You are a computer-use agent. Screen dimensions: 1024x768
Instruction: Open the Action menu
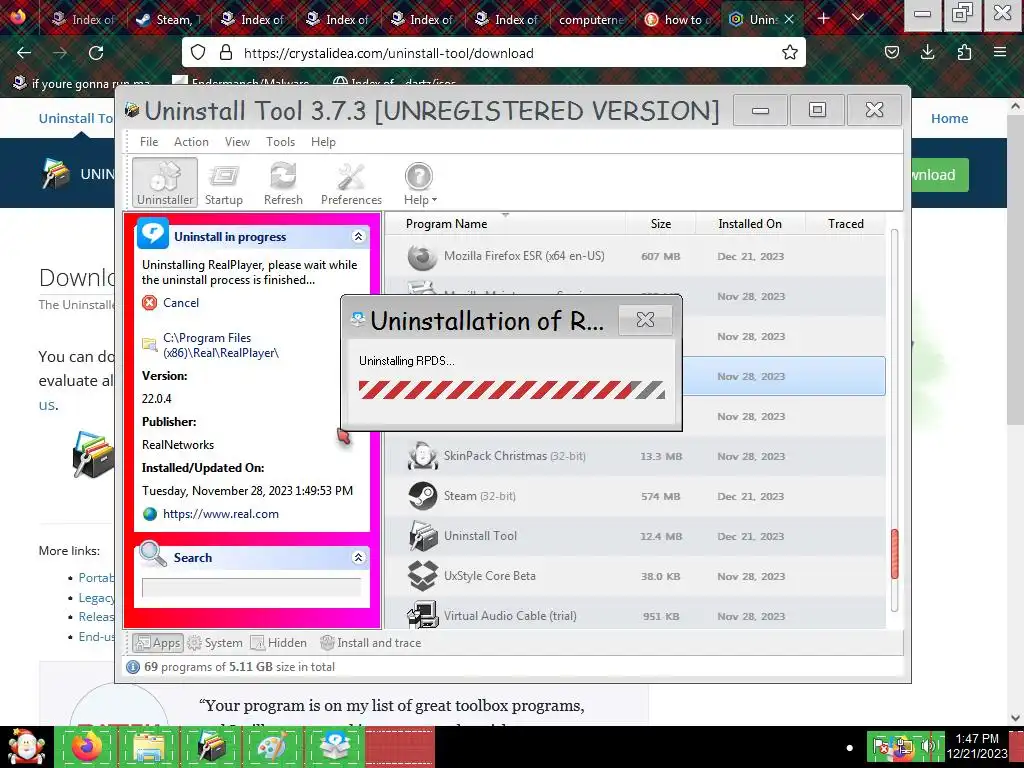pyautogui.click(x=191, y=142)
